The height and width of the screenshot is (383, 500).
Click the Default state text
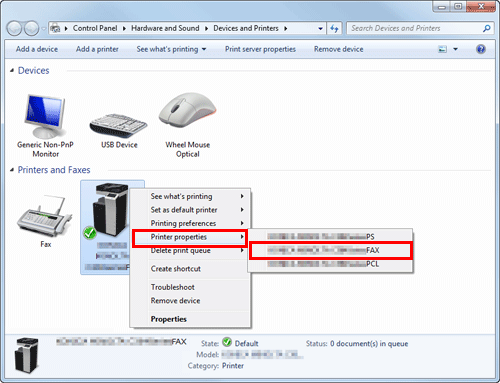(x=246, y=344)
